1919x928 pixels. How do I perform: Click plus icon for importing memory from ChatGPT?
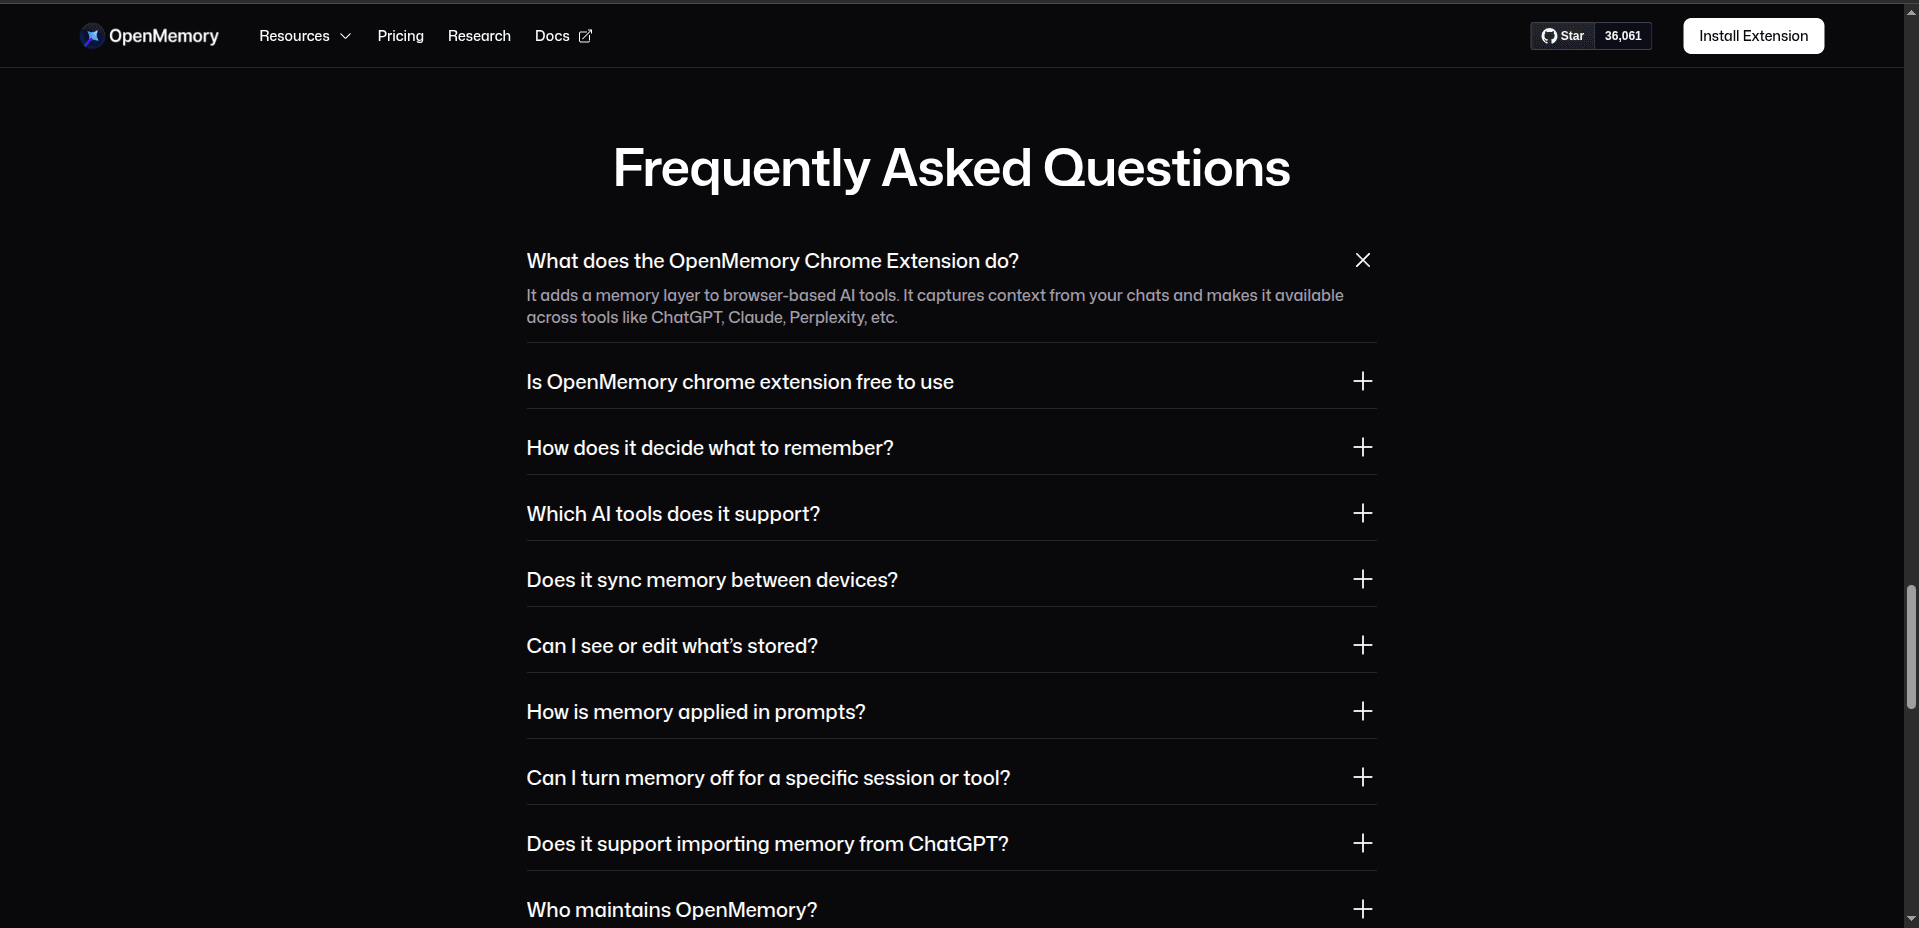[1362, 843]
